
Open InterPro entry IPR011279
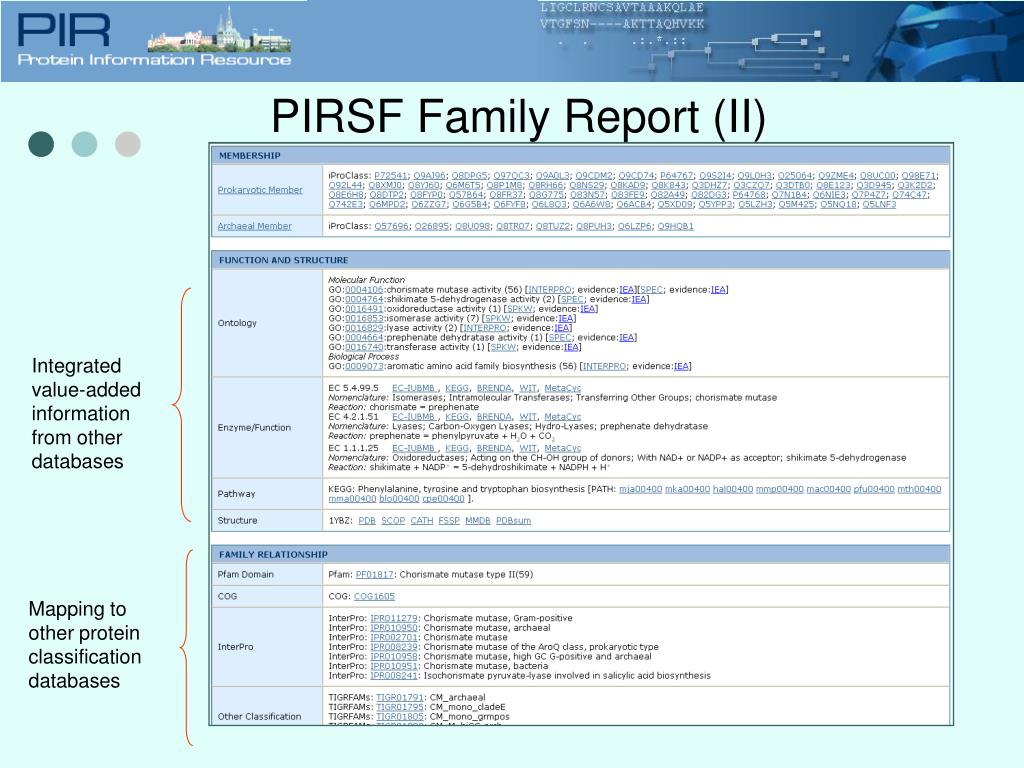(394, 618)
